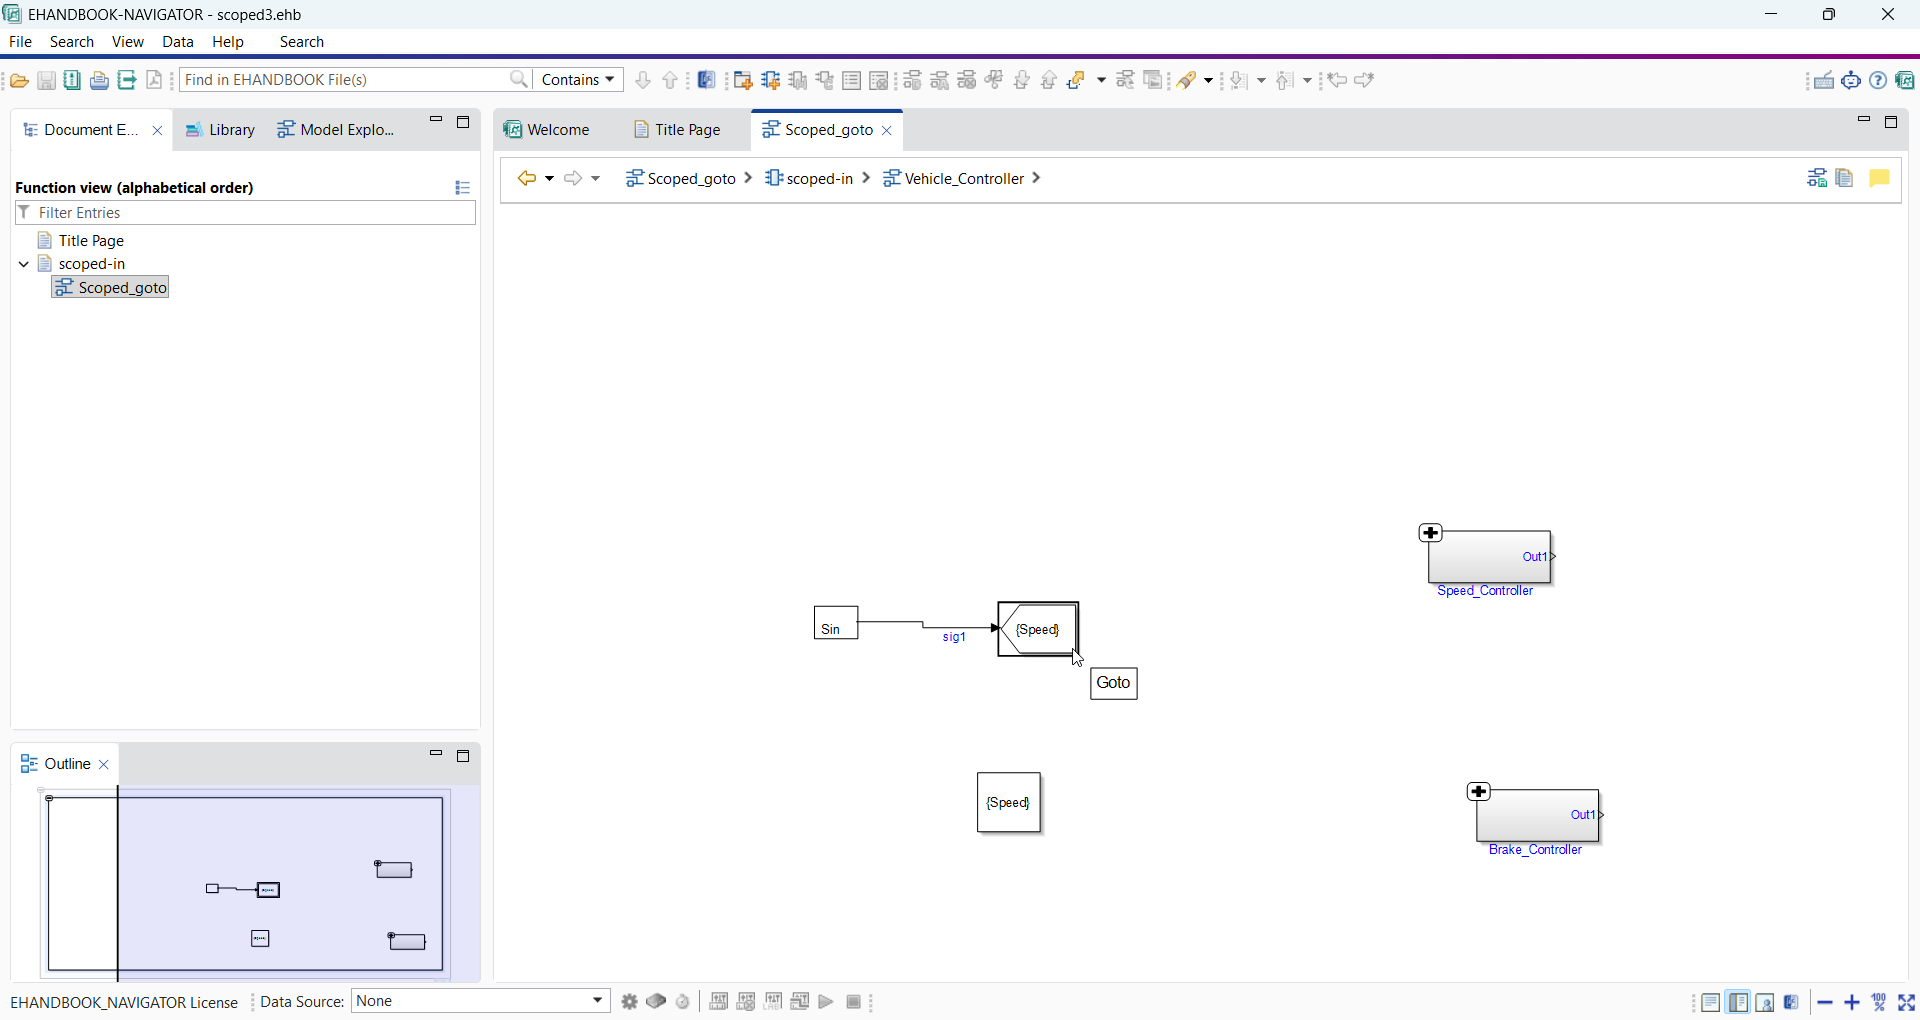Image resolution: width=1920 pixels, height=1020 pixels.
Task: Click the Vehicle_Controller breadcrumb
Action: click(x=954, y=179)
